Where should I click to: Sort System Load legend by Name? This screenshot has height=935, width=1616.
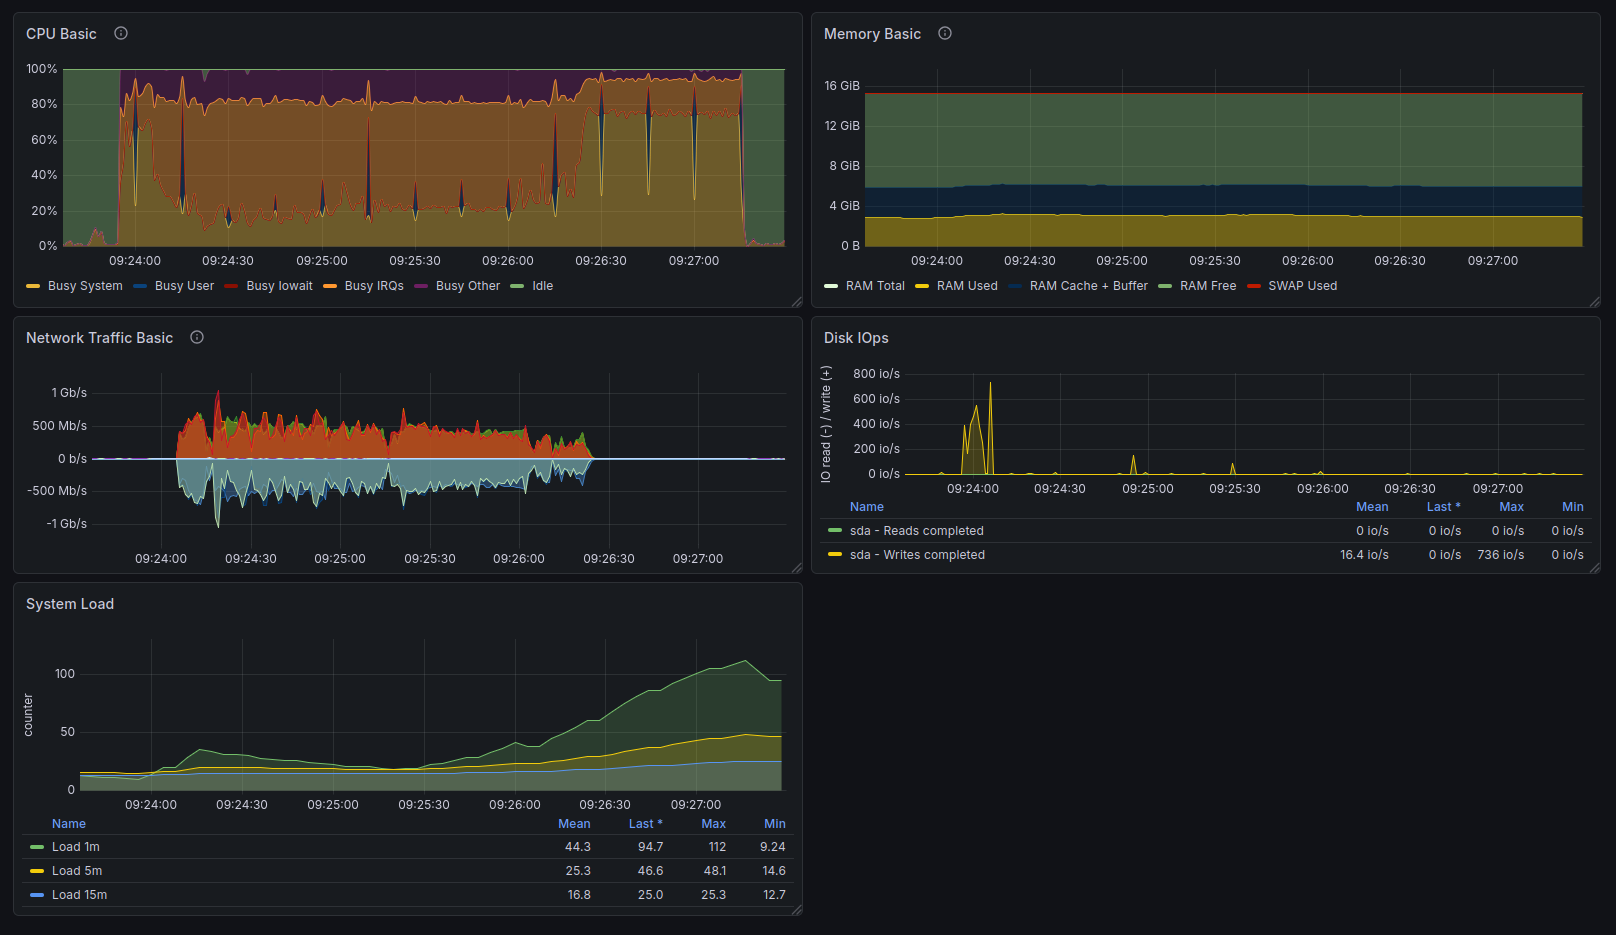pos(69,824)
